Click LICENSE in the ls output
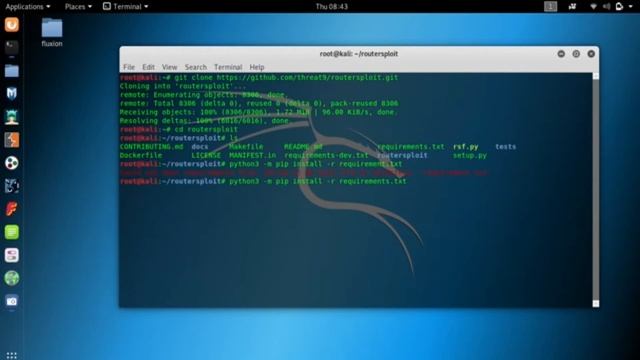The width and height of the screenshot is (640, 360). click(x=206, y=156)
